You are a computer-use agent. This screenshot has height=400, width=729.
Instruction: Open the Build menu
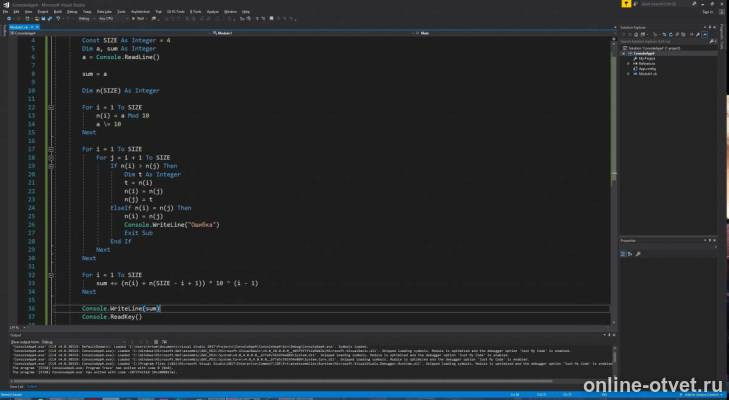tap(58, 11)
